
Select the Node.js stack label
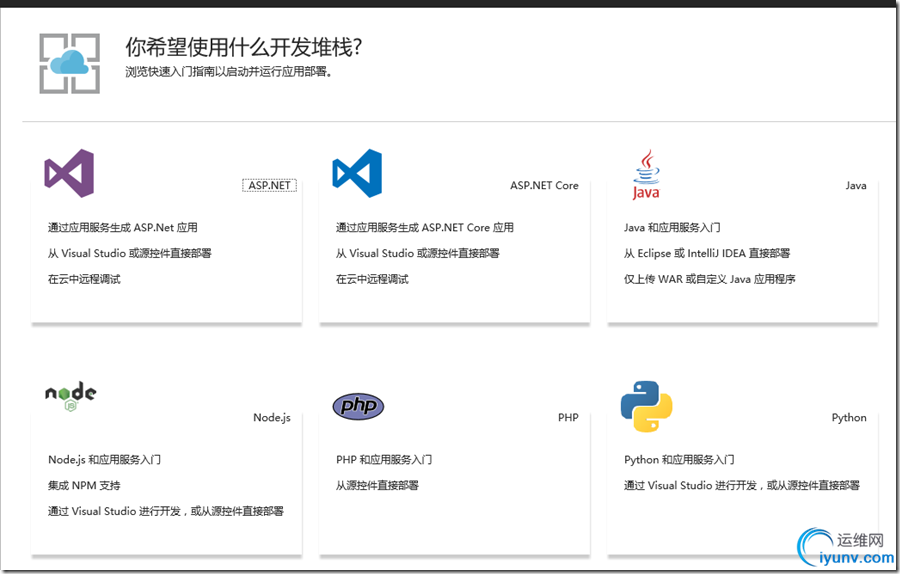point(271,417)
